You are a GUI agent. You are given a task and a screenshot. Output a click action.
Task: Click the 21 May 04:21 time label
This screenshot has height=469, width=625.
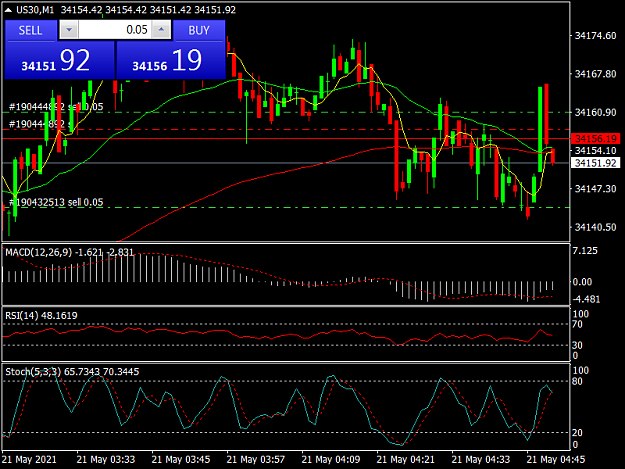pyautogui.click(x=406, y=459)
